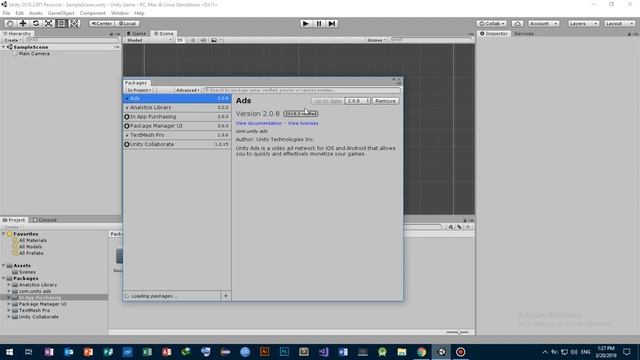Select Analytics Library in package list

pyautogui.click(x=177, y=107)
